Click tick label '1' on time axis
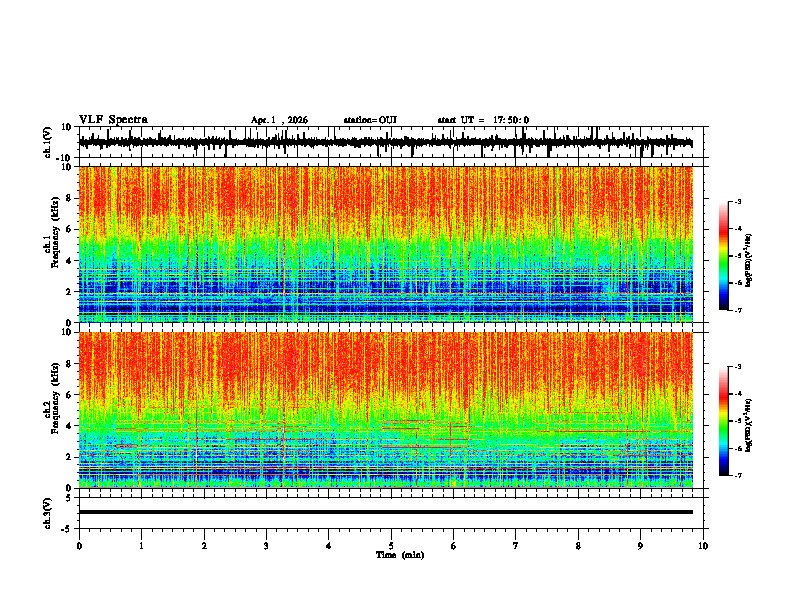 tap(141, 546)
